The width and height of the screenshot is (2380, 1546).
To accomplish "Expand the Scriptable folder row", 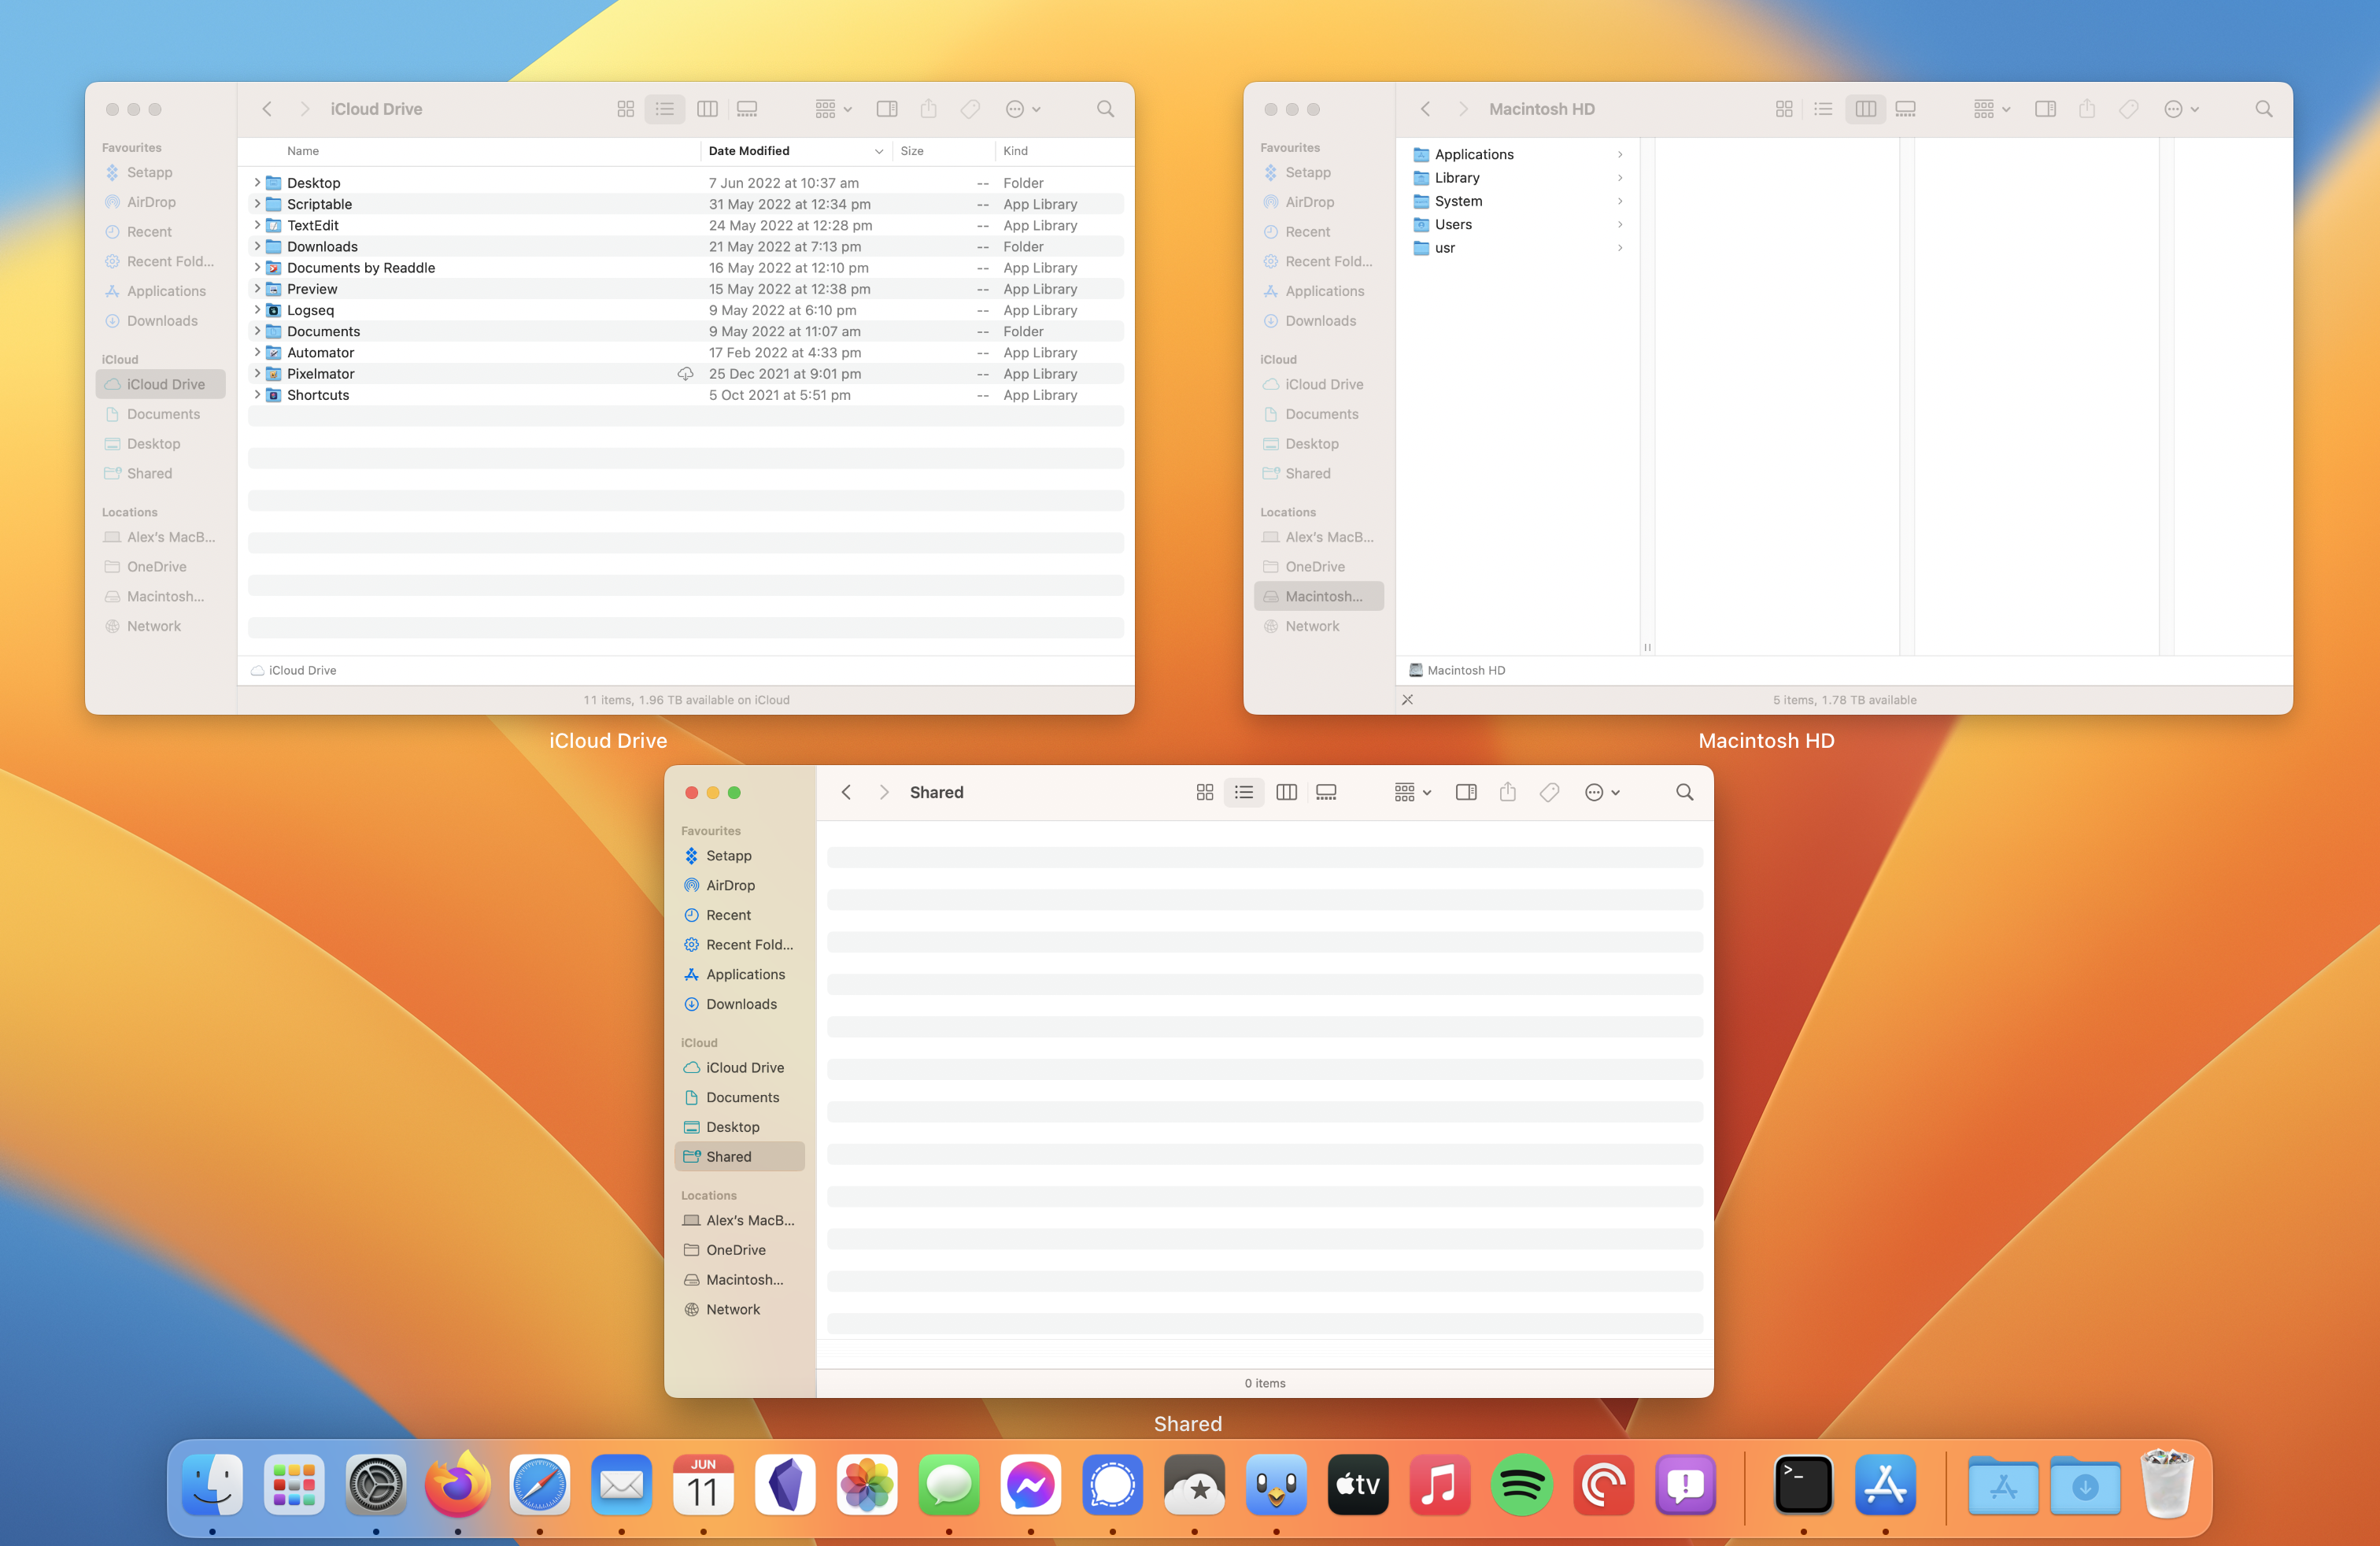I will (257, 204).
